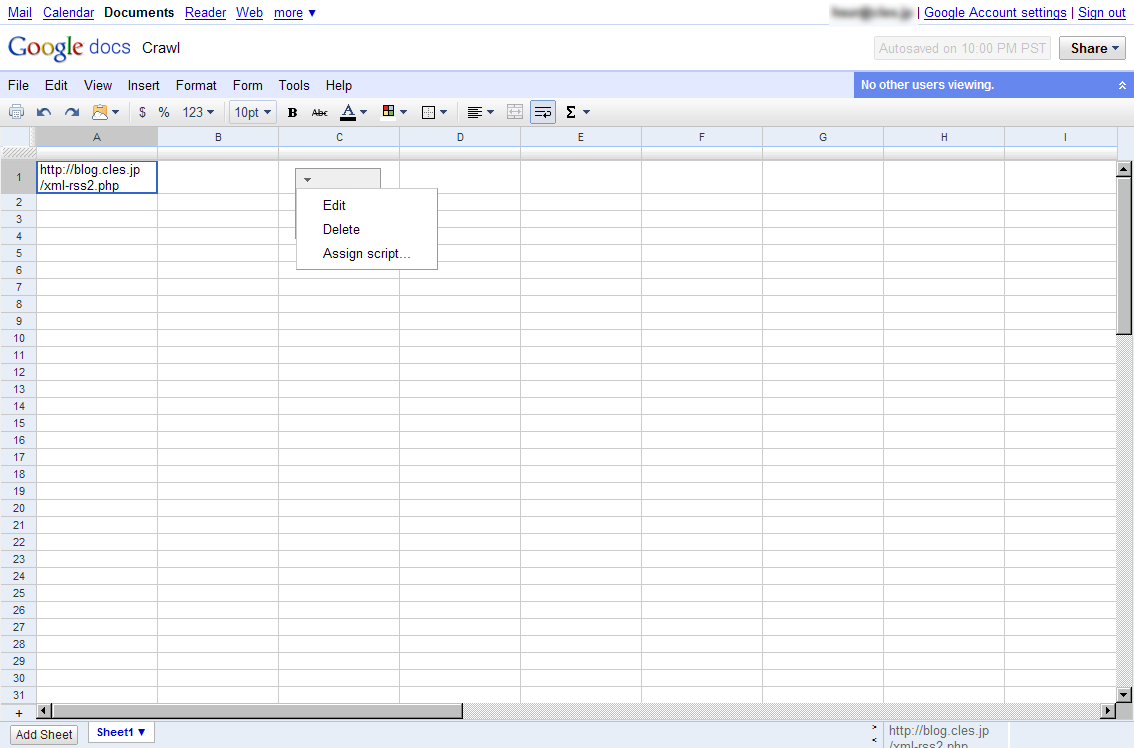This screenshot has width=1134, height=748.
Task: Open the text color picker
Action: click(x=353, y=112)
